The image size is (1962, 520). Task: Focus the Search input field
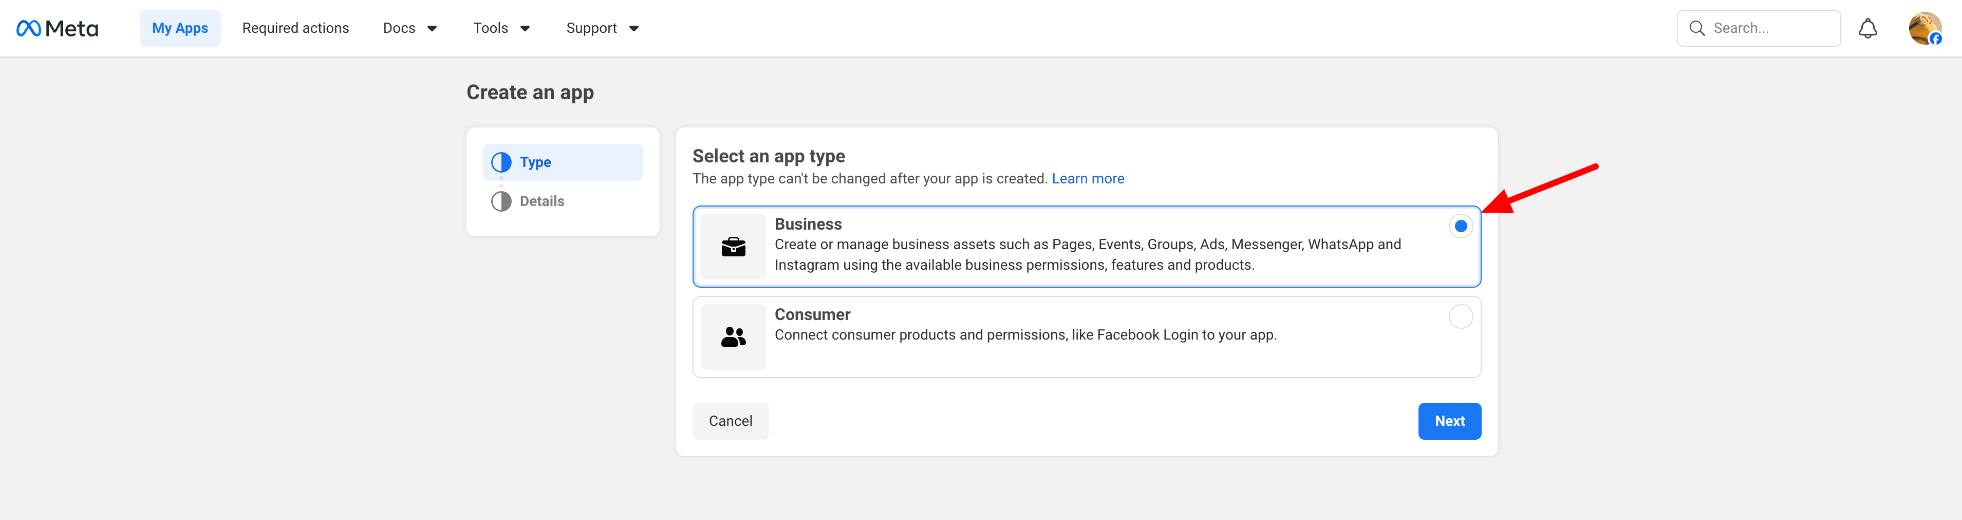(x=1770, y=29)
